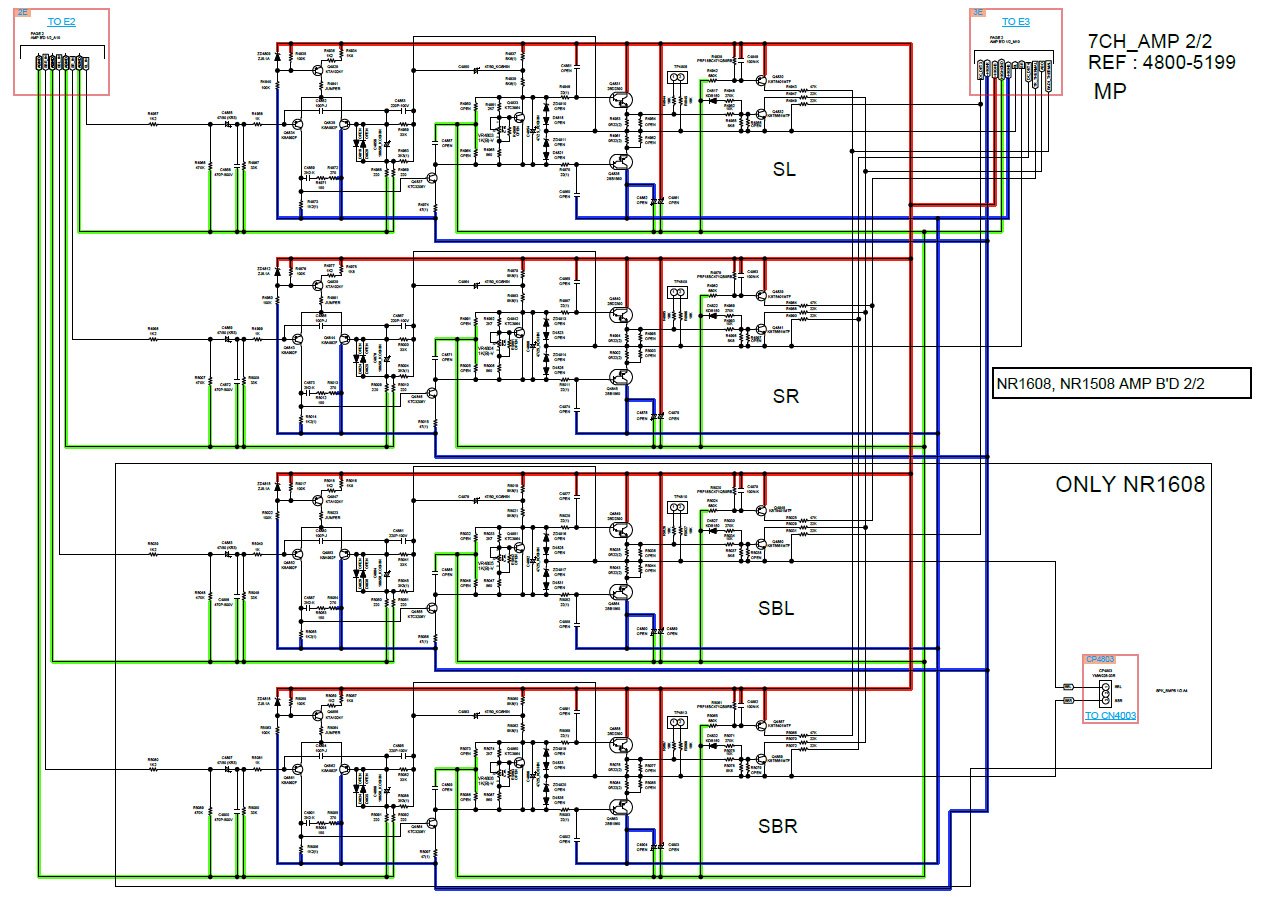This screenshot has width=1266, height=899.
Task: Click the ONLY NR1608 annotation text
Action: click(x=1130, y=484)
